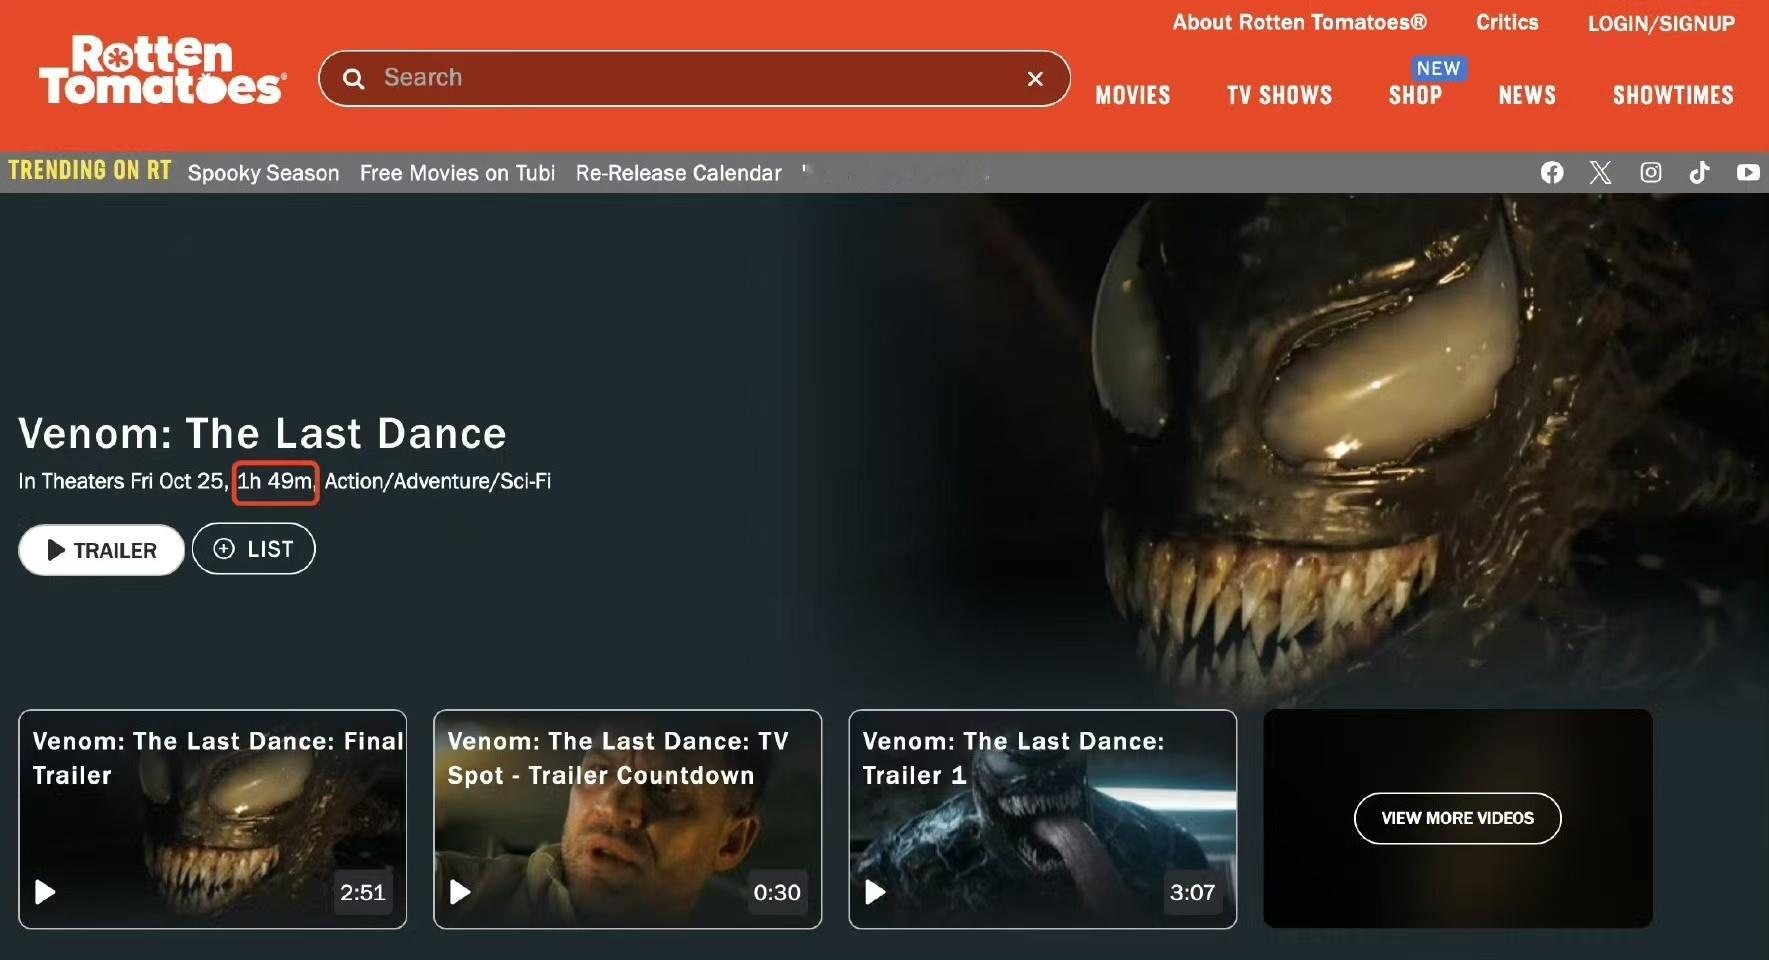This screenshot has height=960, width=1769.
Task: Click the Action/Adventure/Sci-Fi genre text
Action: click(x=438, y=481)
